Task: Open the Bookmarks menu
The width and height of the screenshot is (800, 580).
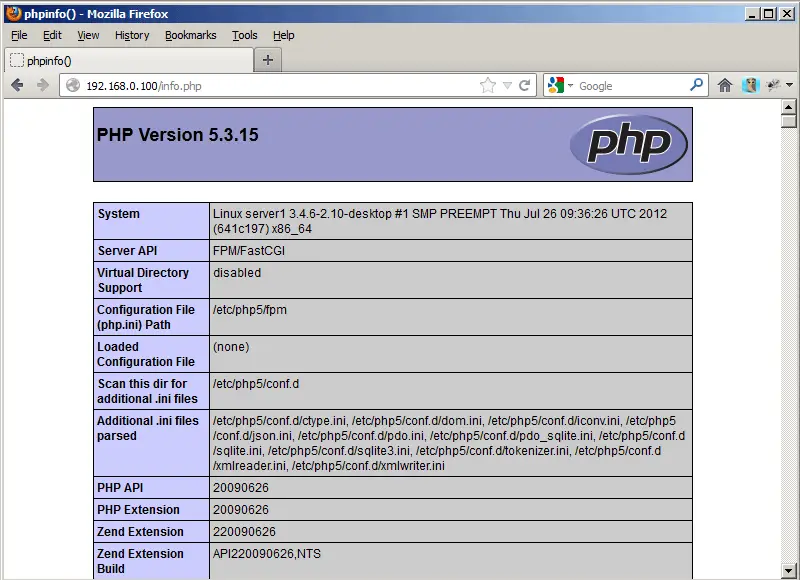Action: [x=190, y=35]
